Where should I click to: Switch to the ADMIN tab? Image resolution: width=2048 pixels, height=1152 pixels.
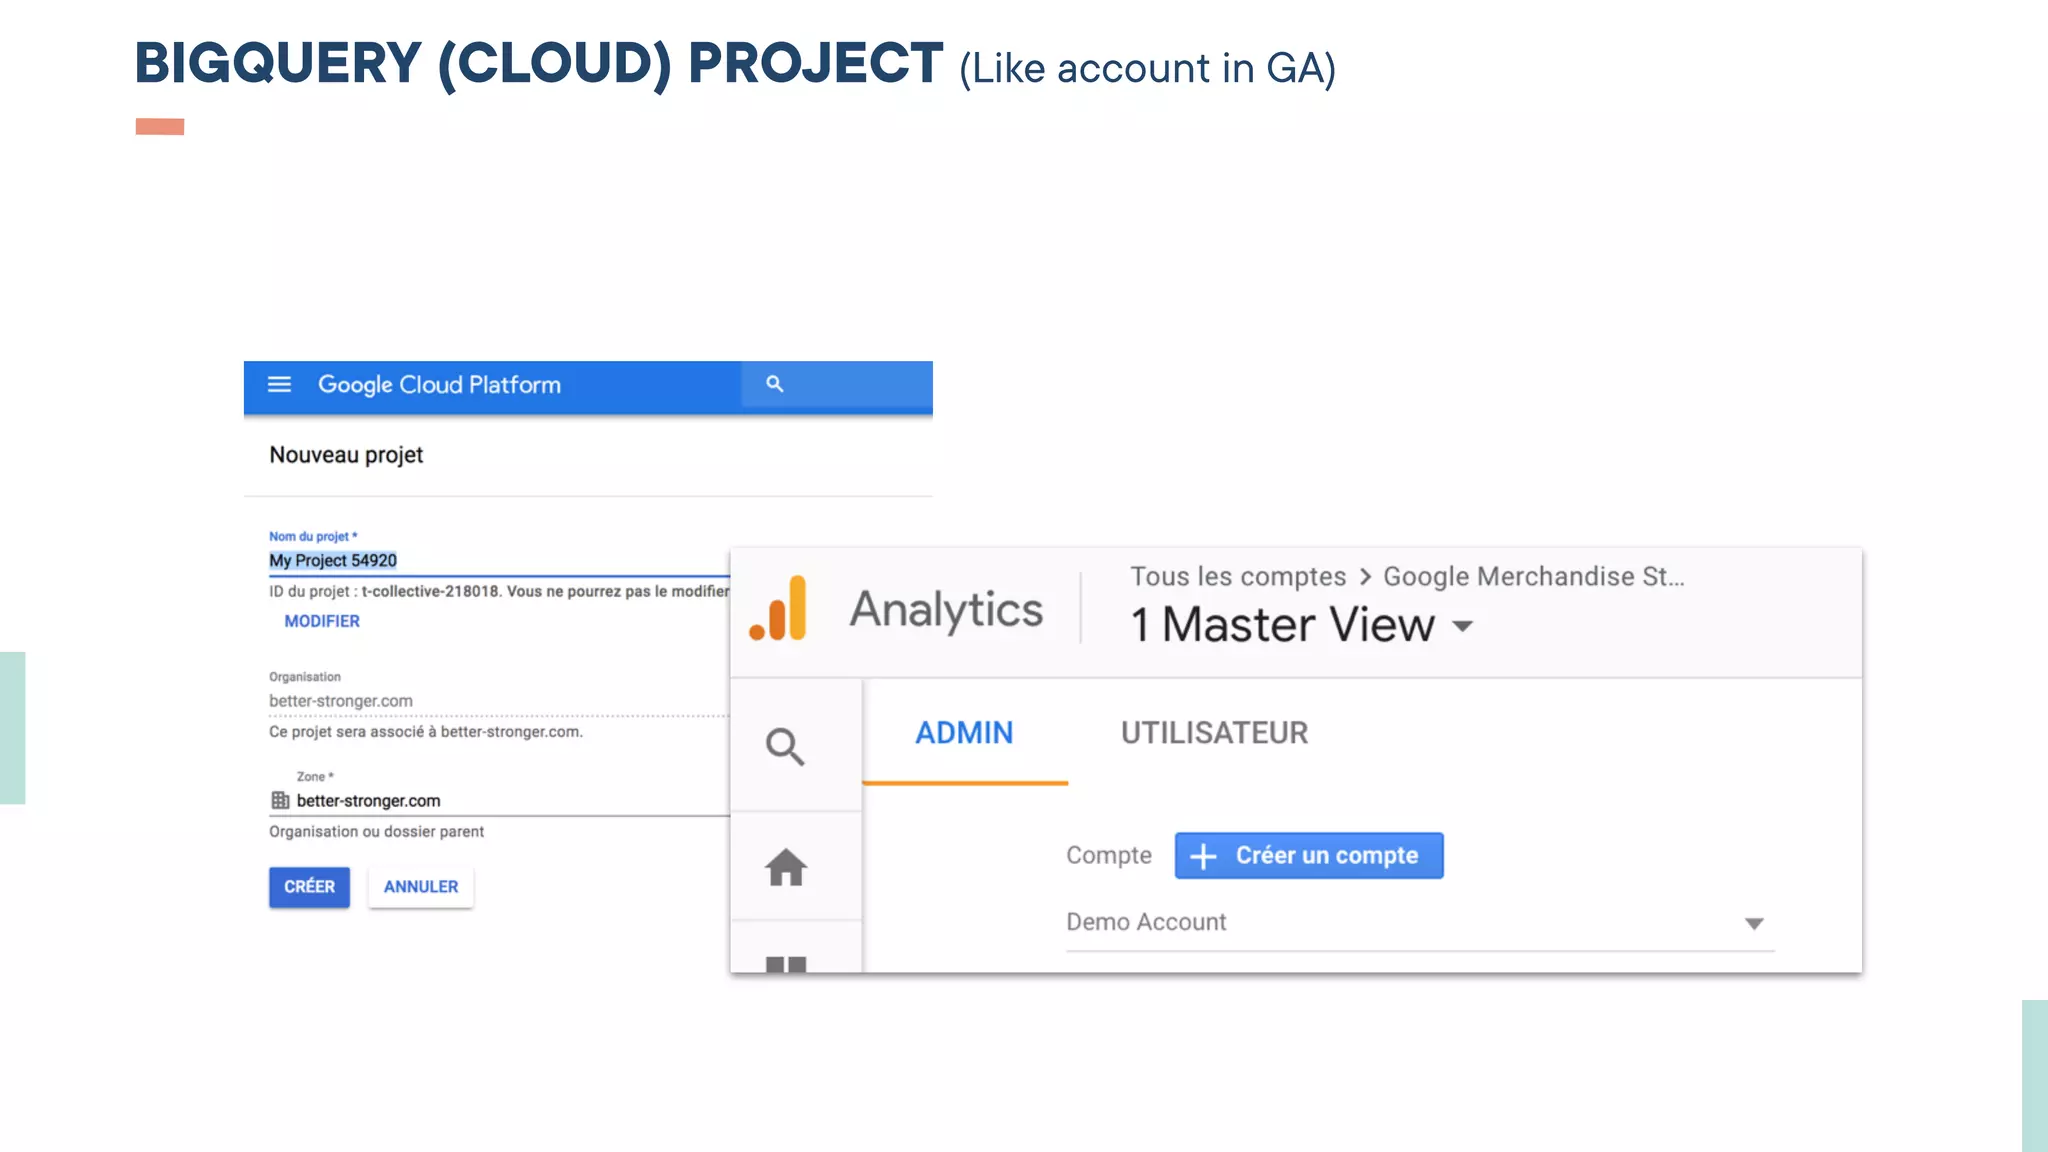964,733
